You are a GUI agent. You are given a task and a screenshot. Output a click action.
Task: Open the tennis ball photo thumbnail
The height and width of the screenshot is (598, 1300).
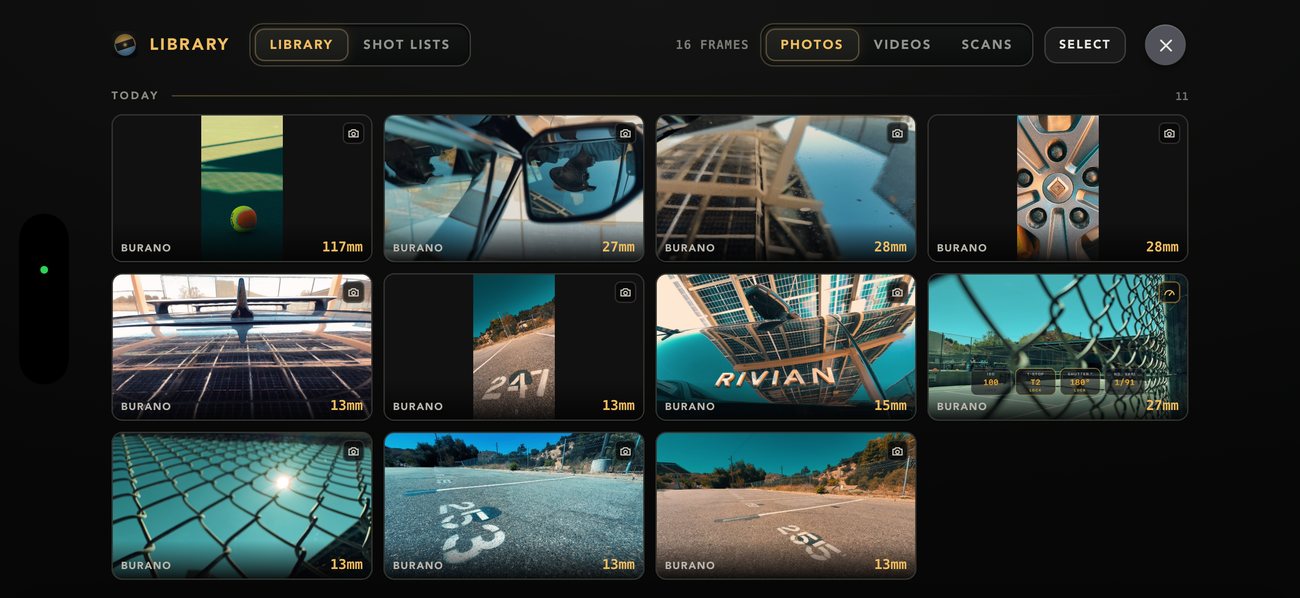(x=242, y=188)
